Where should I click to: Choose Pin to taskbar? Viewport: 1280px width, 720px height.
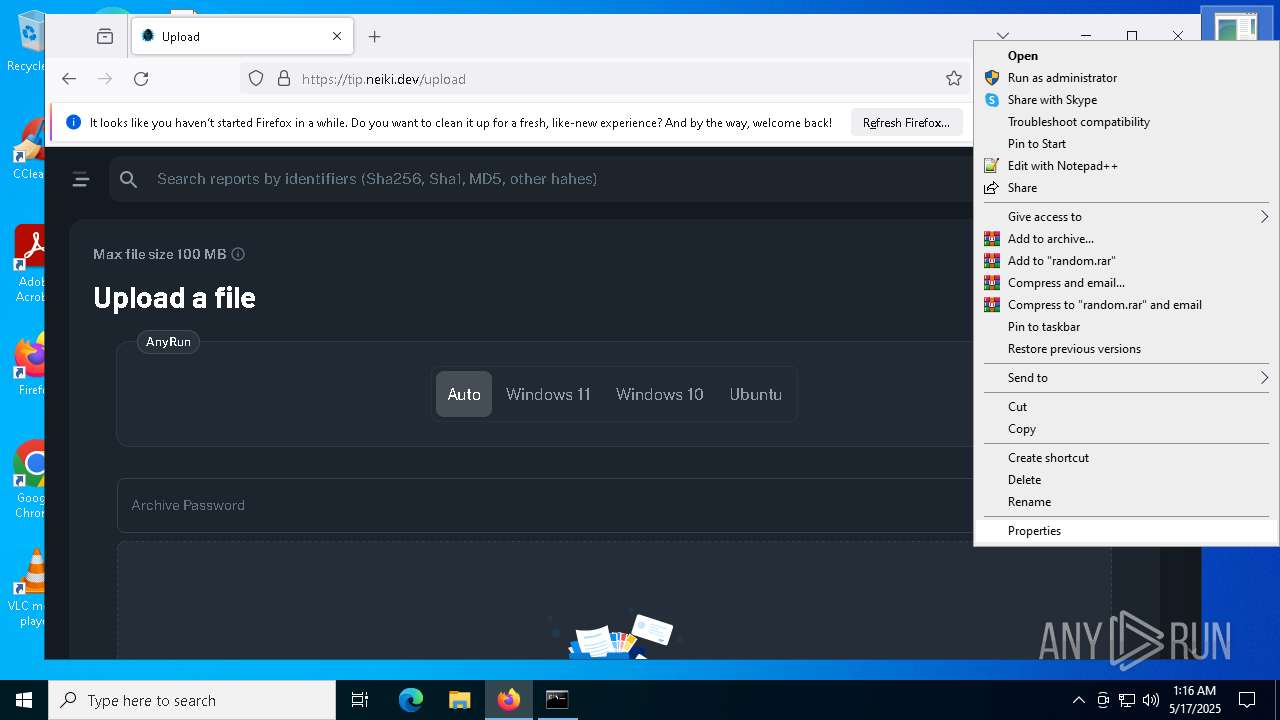click(x=1126, y=327)
